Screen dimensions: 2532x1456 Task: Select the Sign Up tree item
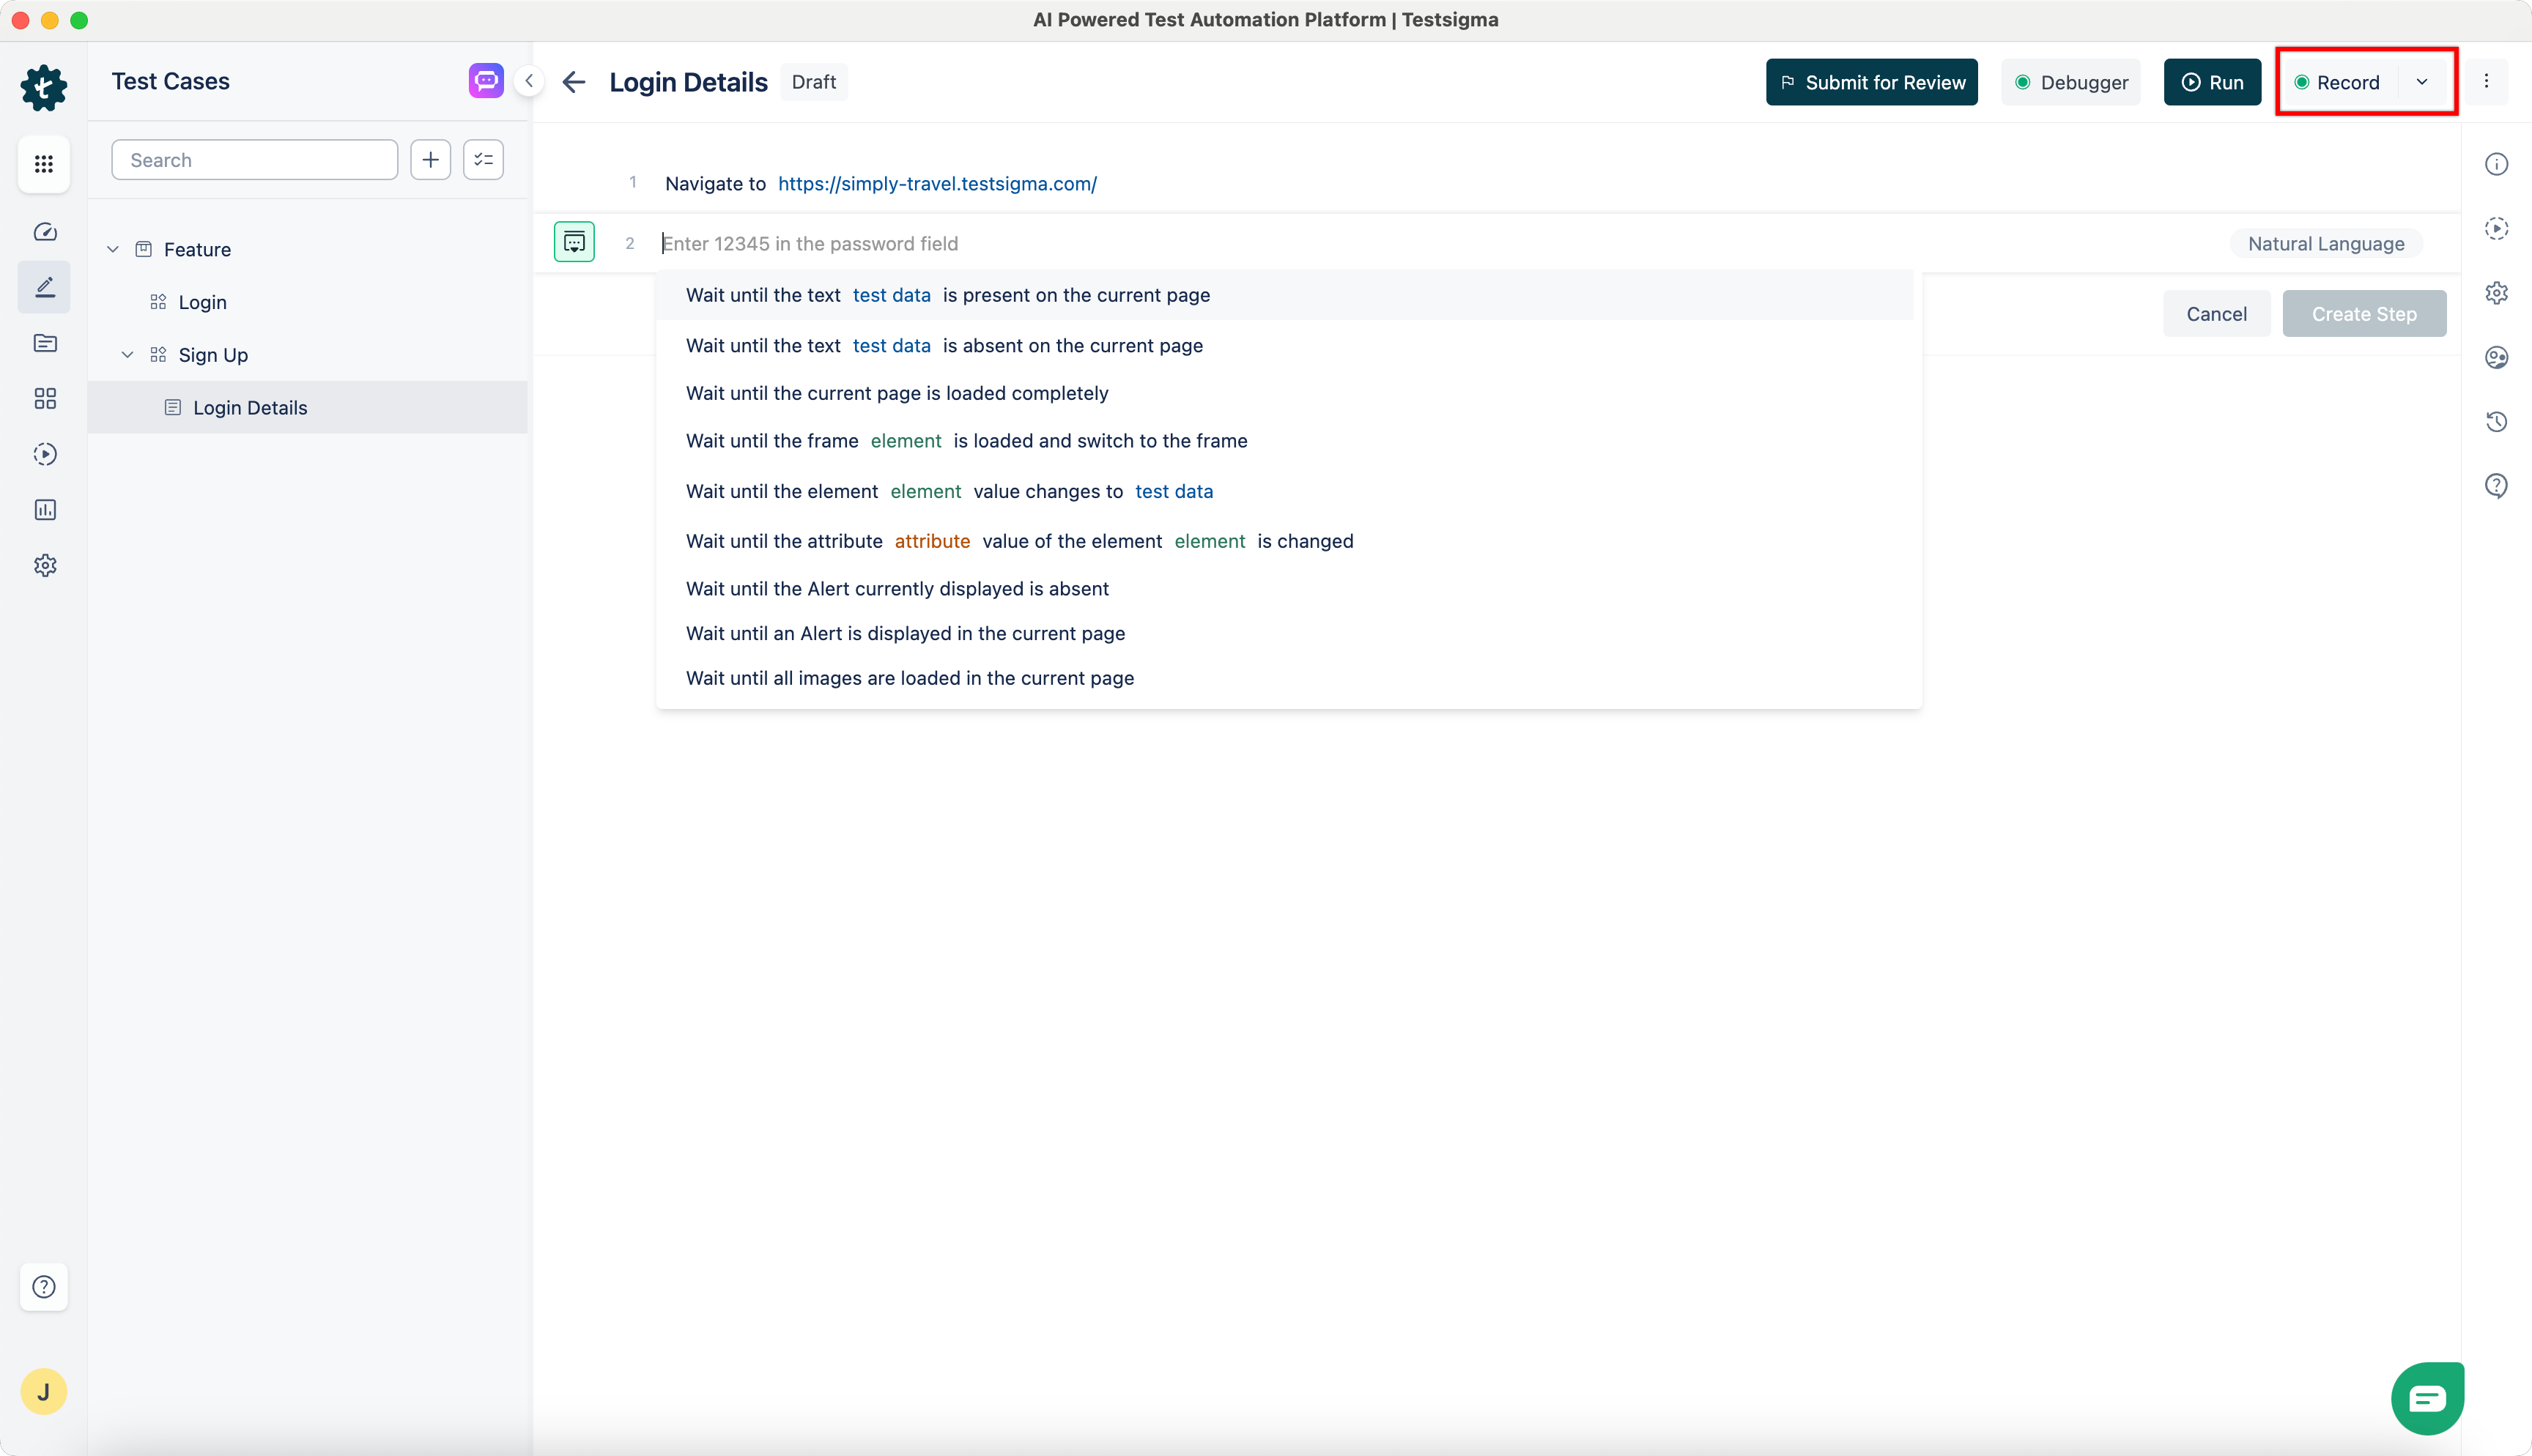tap(213, 355)
